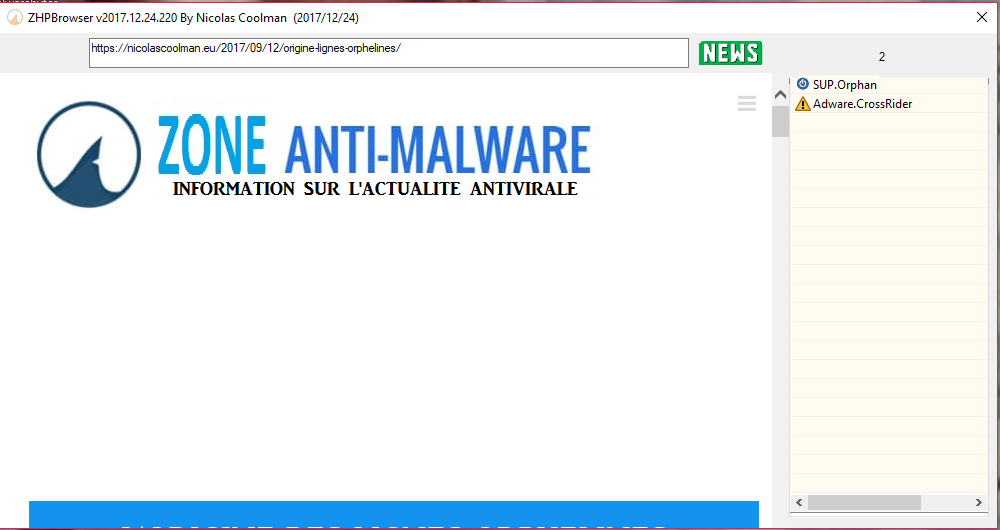The width and height of the screenshot is (1000, 530).
Task: Close the ZHPBrowser window
Action: tap(982, 18)
